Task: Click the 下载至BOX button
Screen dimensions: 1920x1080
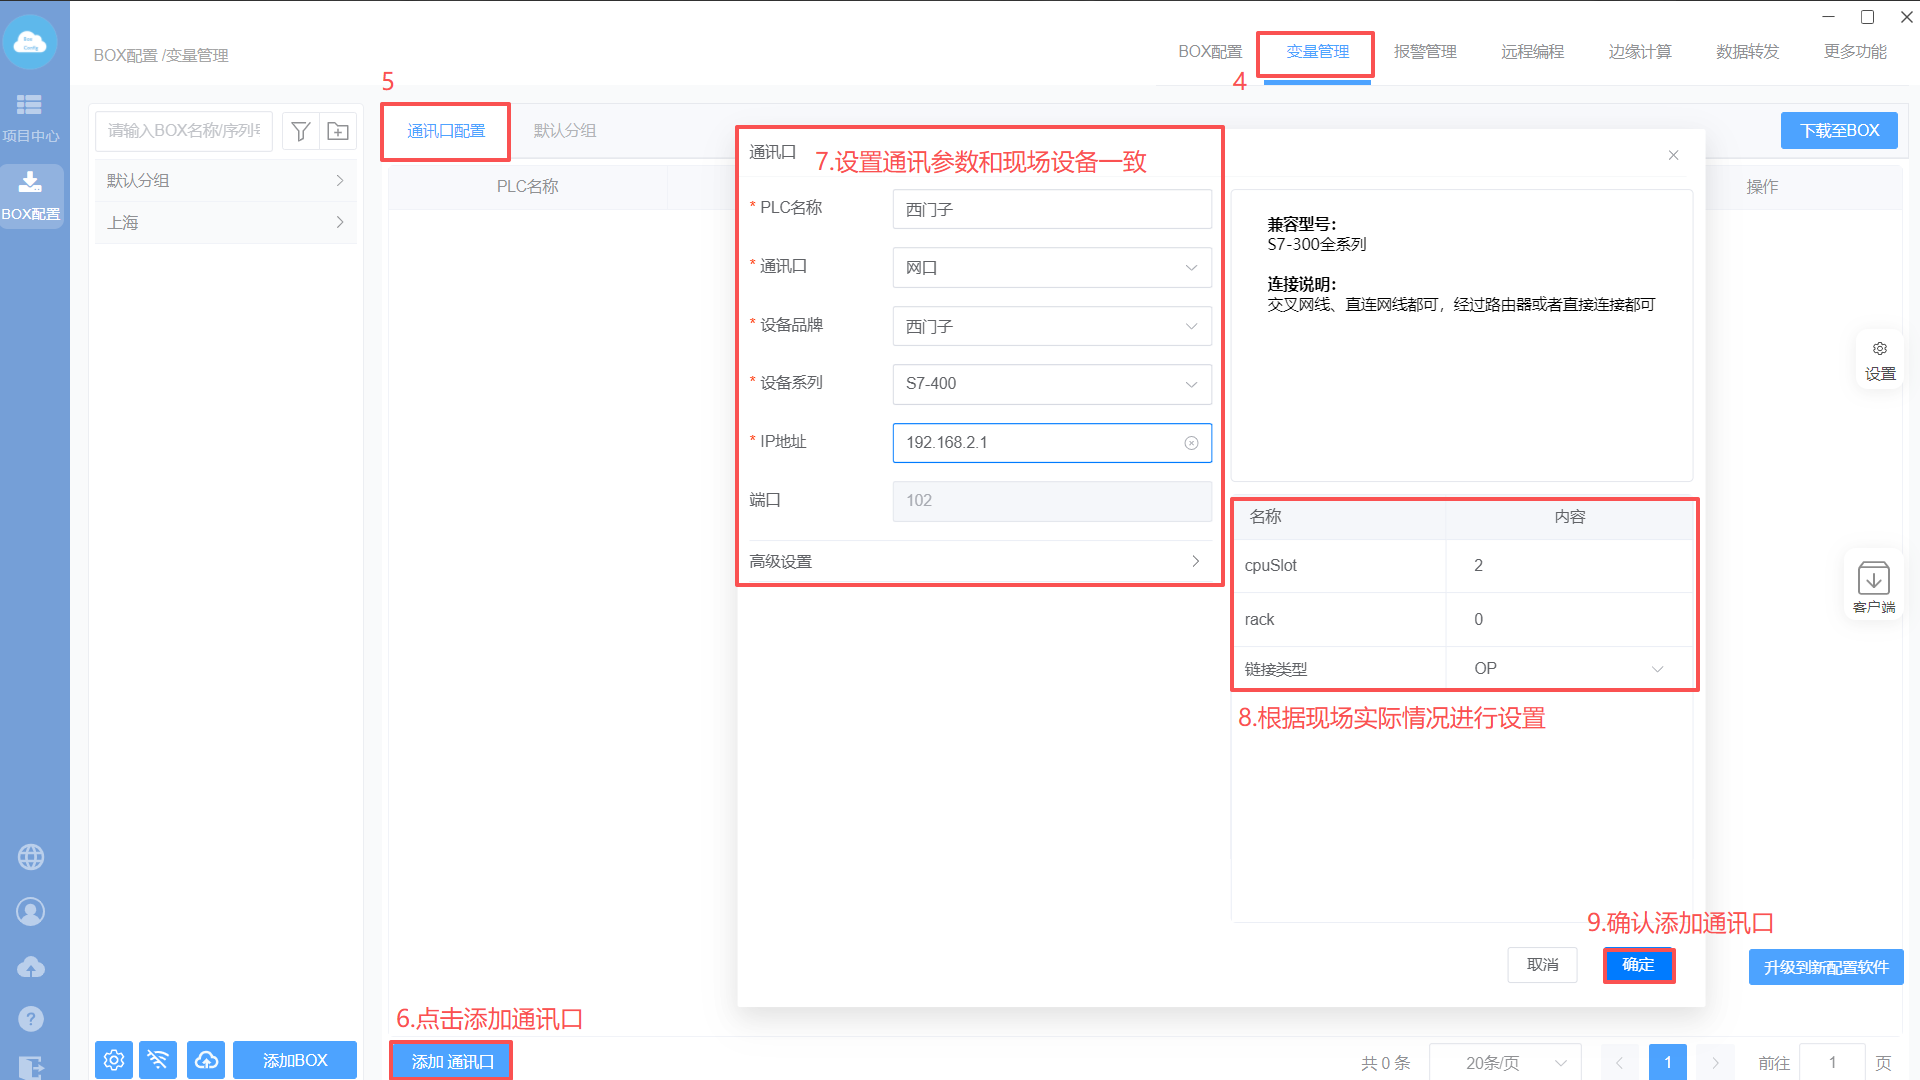Action: (1838, 131)
